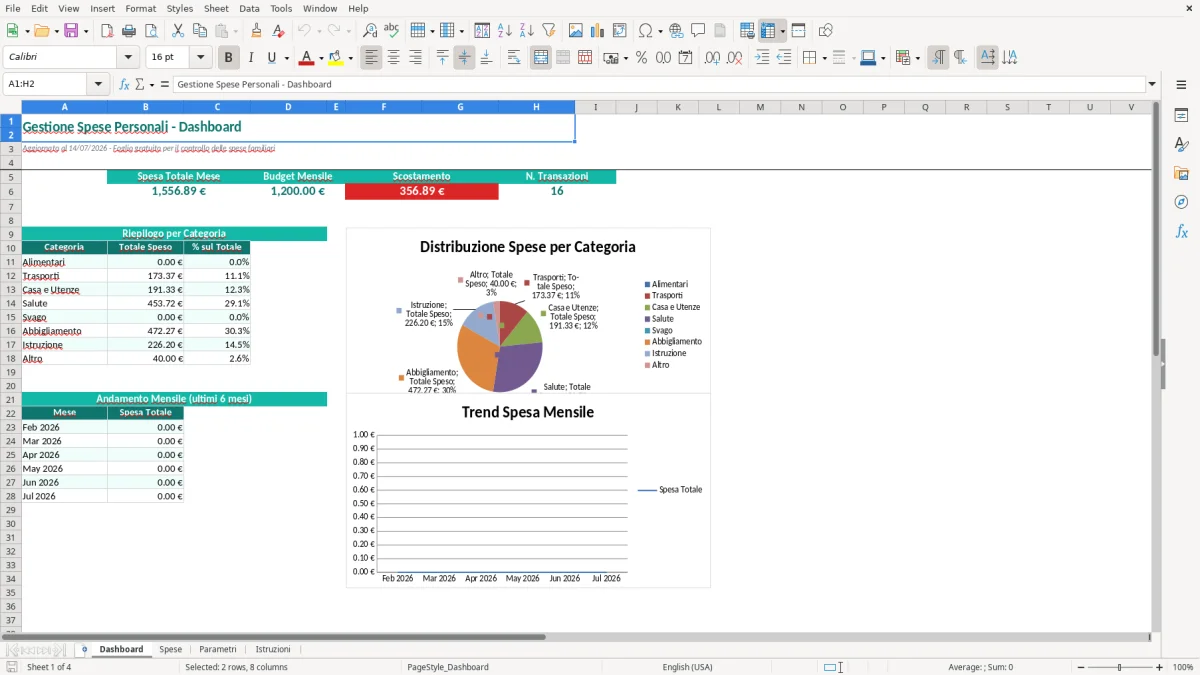Open Borders dropdown arrow

pyautogui.click(x=824, y=58)
